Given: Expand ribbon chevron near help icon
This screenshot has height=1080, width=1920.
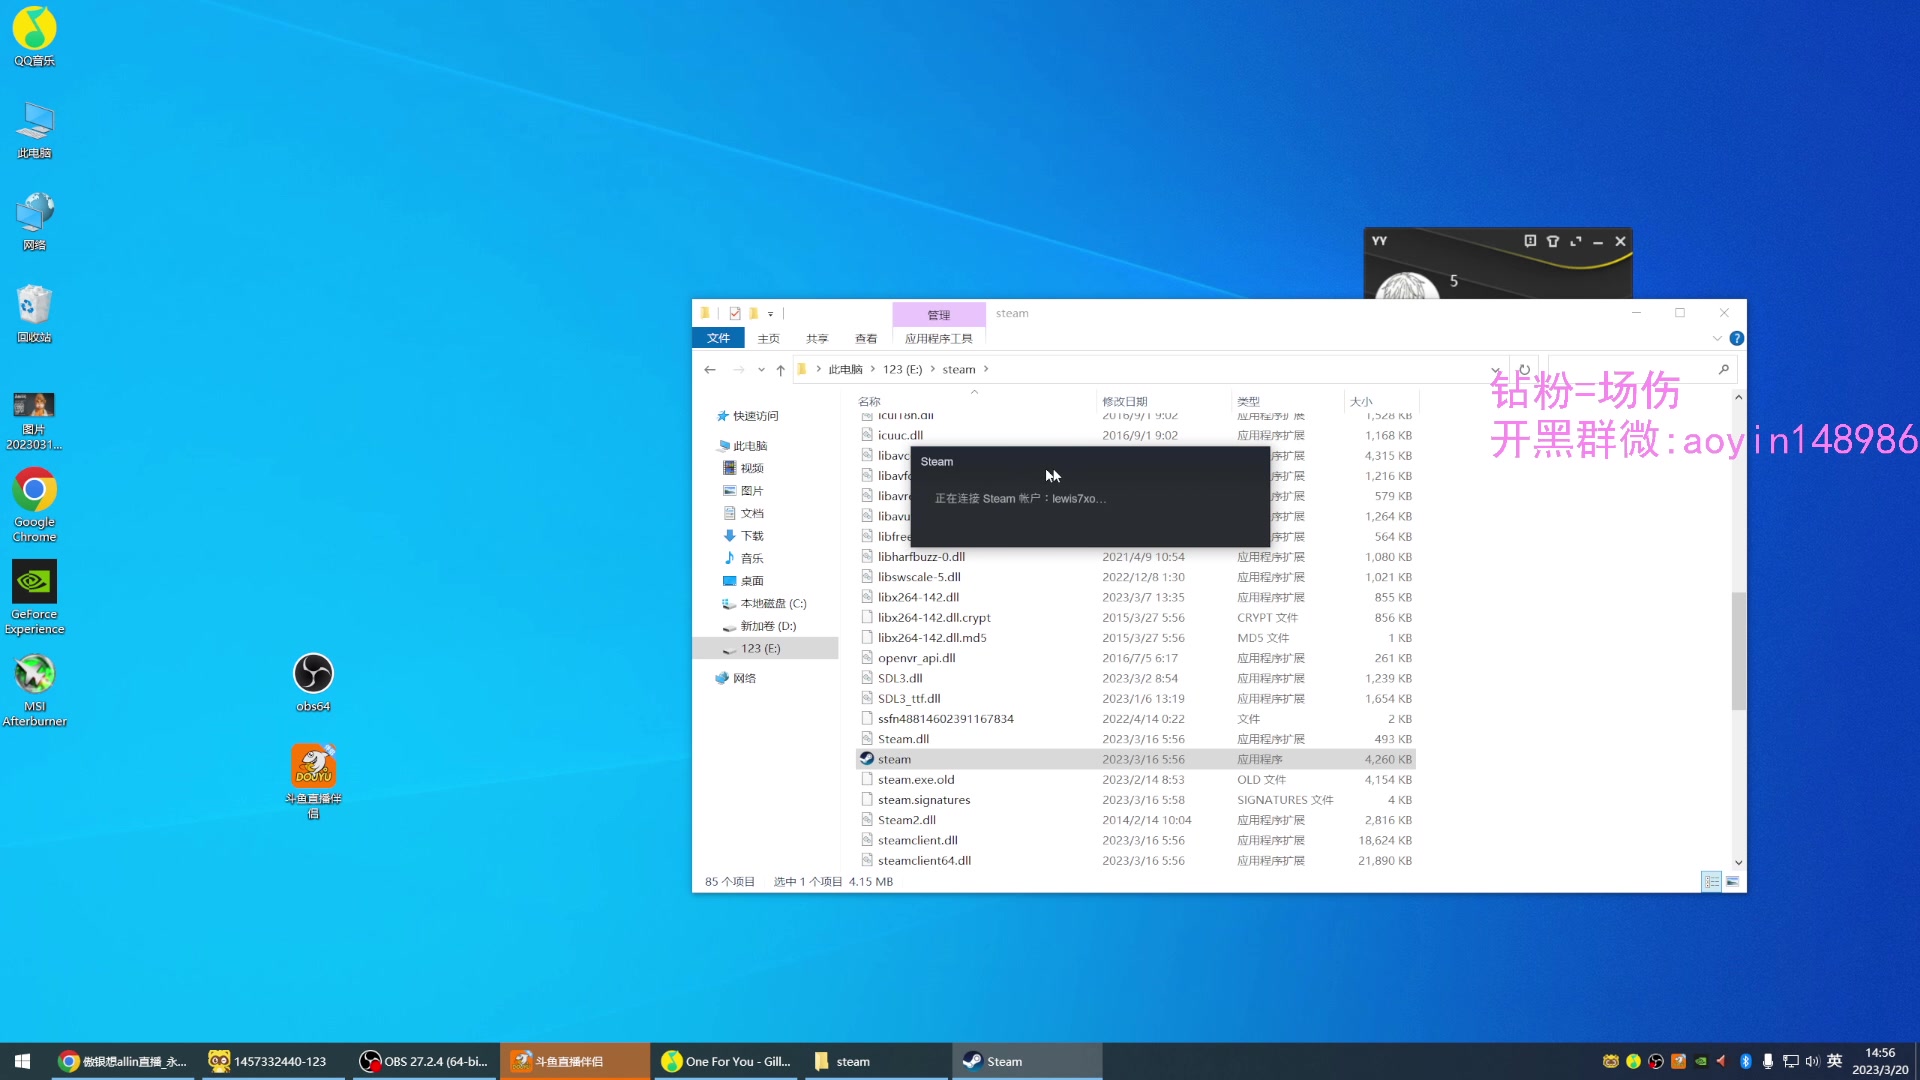Looking at the screenshot, I should point(1717,338).
